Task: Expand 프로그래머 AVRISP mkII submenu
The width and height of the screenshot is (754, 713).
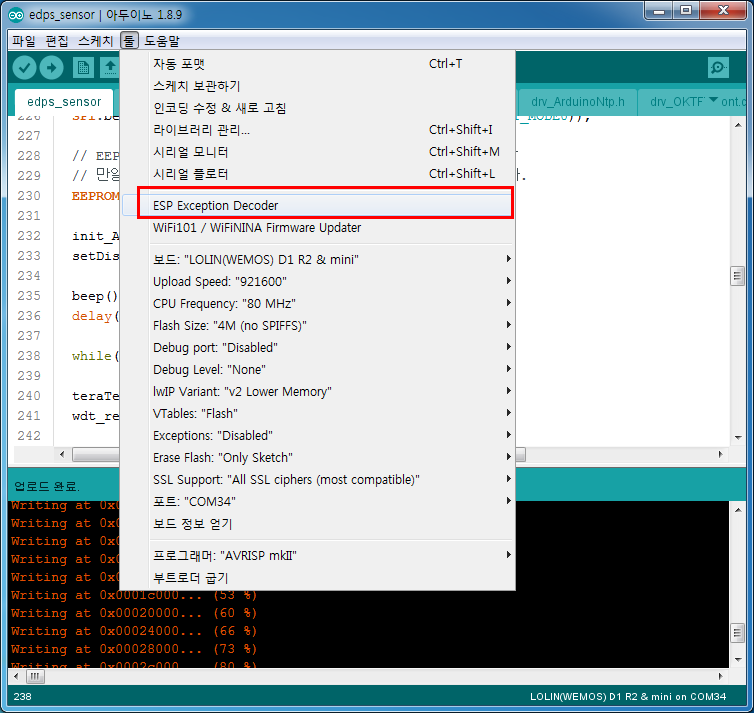Action: coord(318,555)
